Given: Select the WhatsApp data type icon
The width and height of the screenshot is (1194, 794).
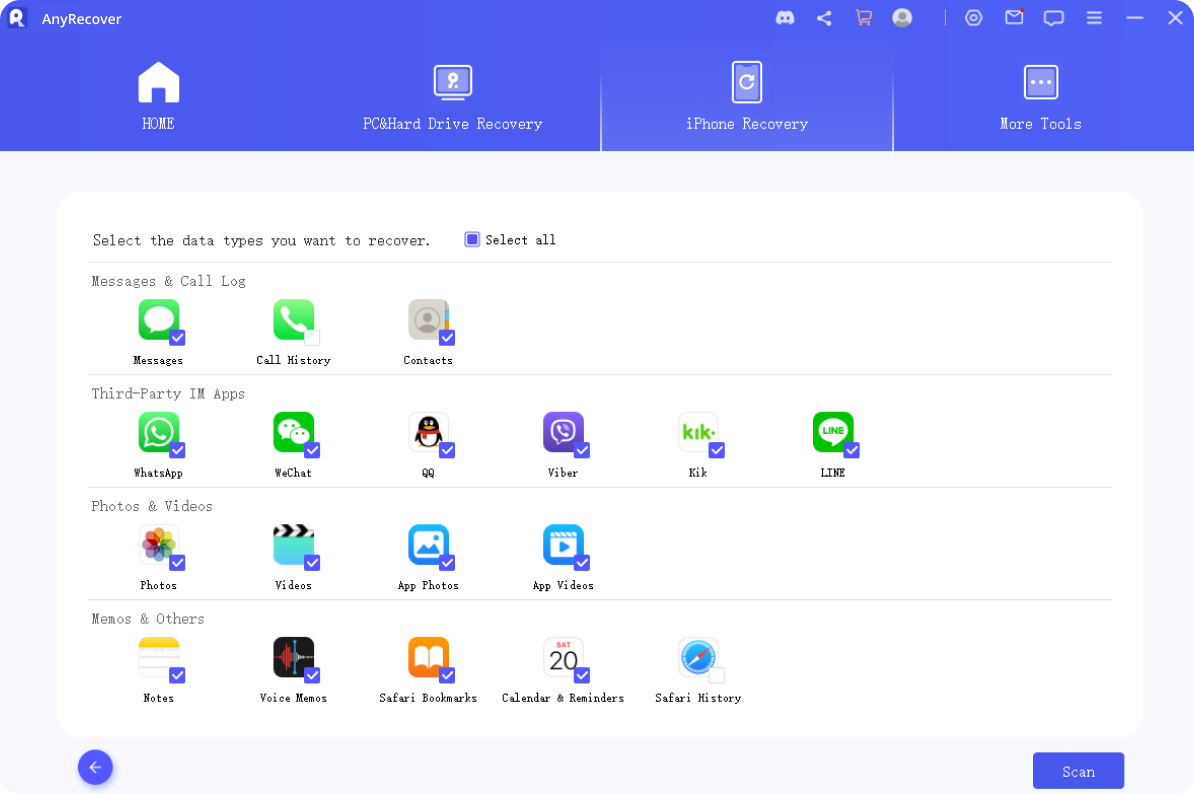Looking at the screenshot, I should pyautogui.click(x=158, y=432).
